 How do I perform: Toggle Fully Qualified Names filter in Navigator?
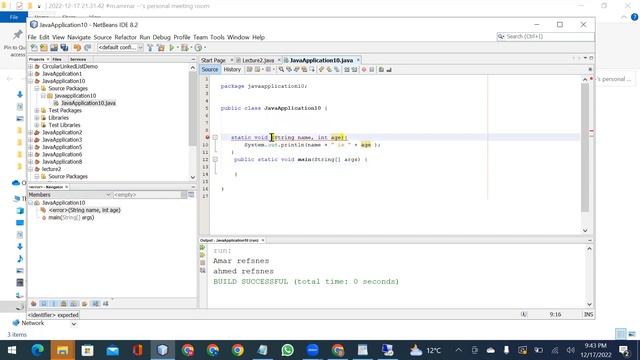[84, 304]
